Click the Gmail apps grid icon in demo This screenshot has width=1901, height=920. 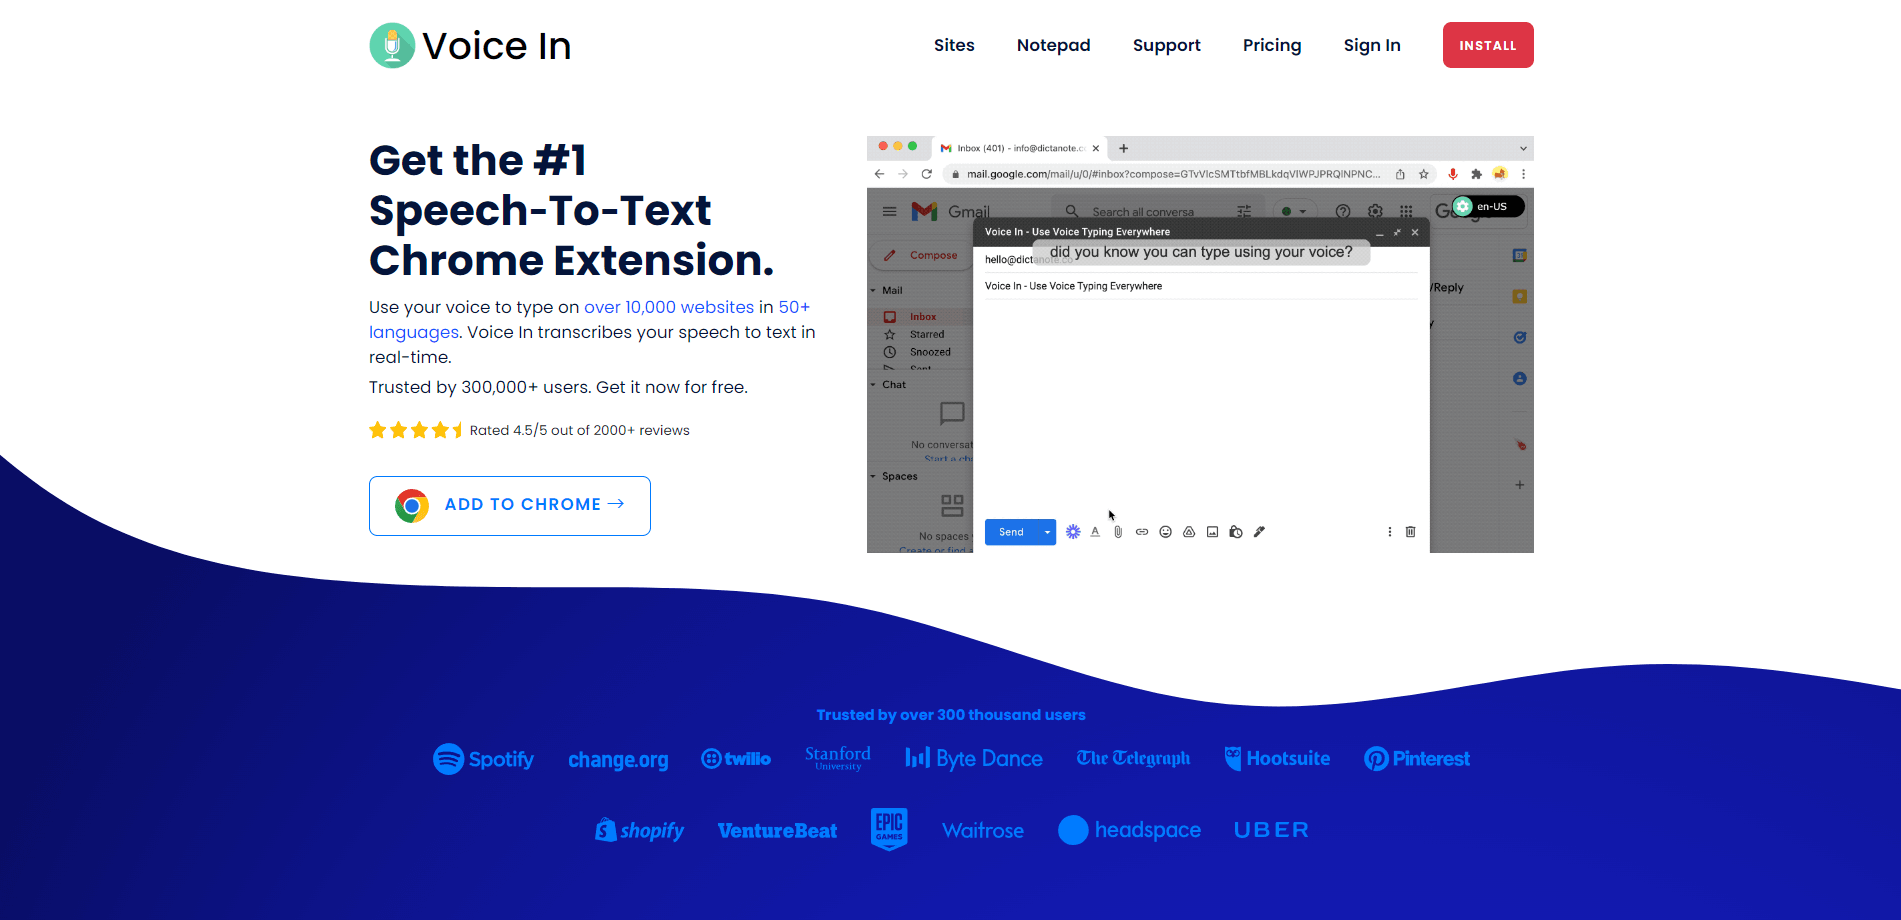point(1406,211)
